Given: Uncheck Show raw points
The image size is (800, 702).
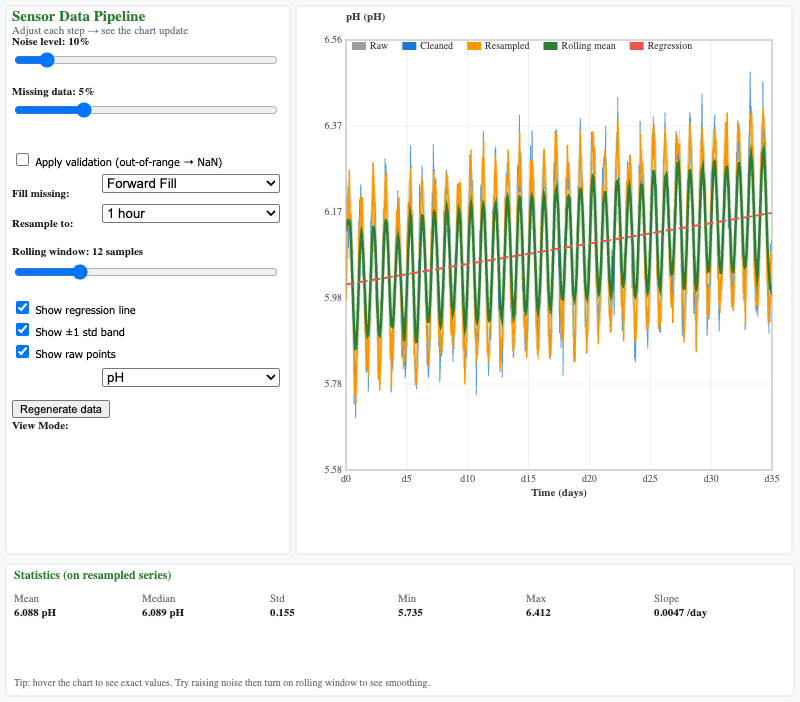Looking at the screenshot, I should [22, 352].
